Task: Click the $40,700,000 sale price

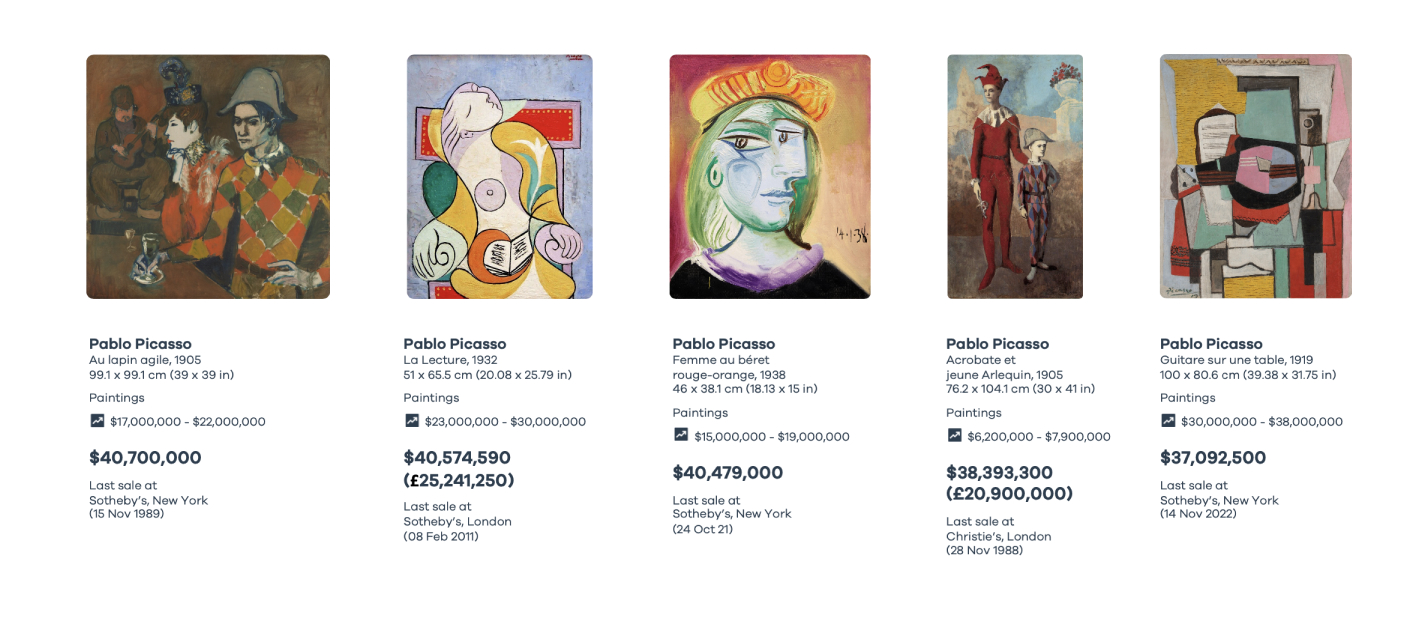Action: 145,458
